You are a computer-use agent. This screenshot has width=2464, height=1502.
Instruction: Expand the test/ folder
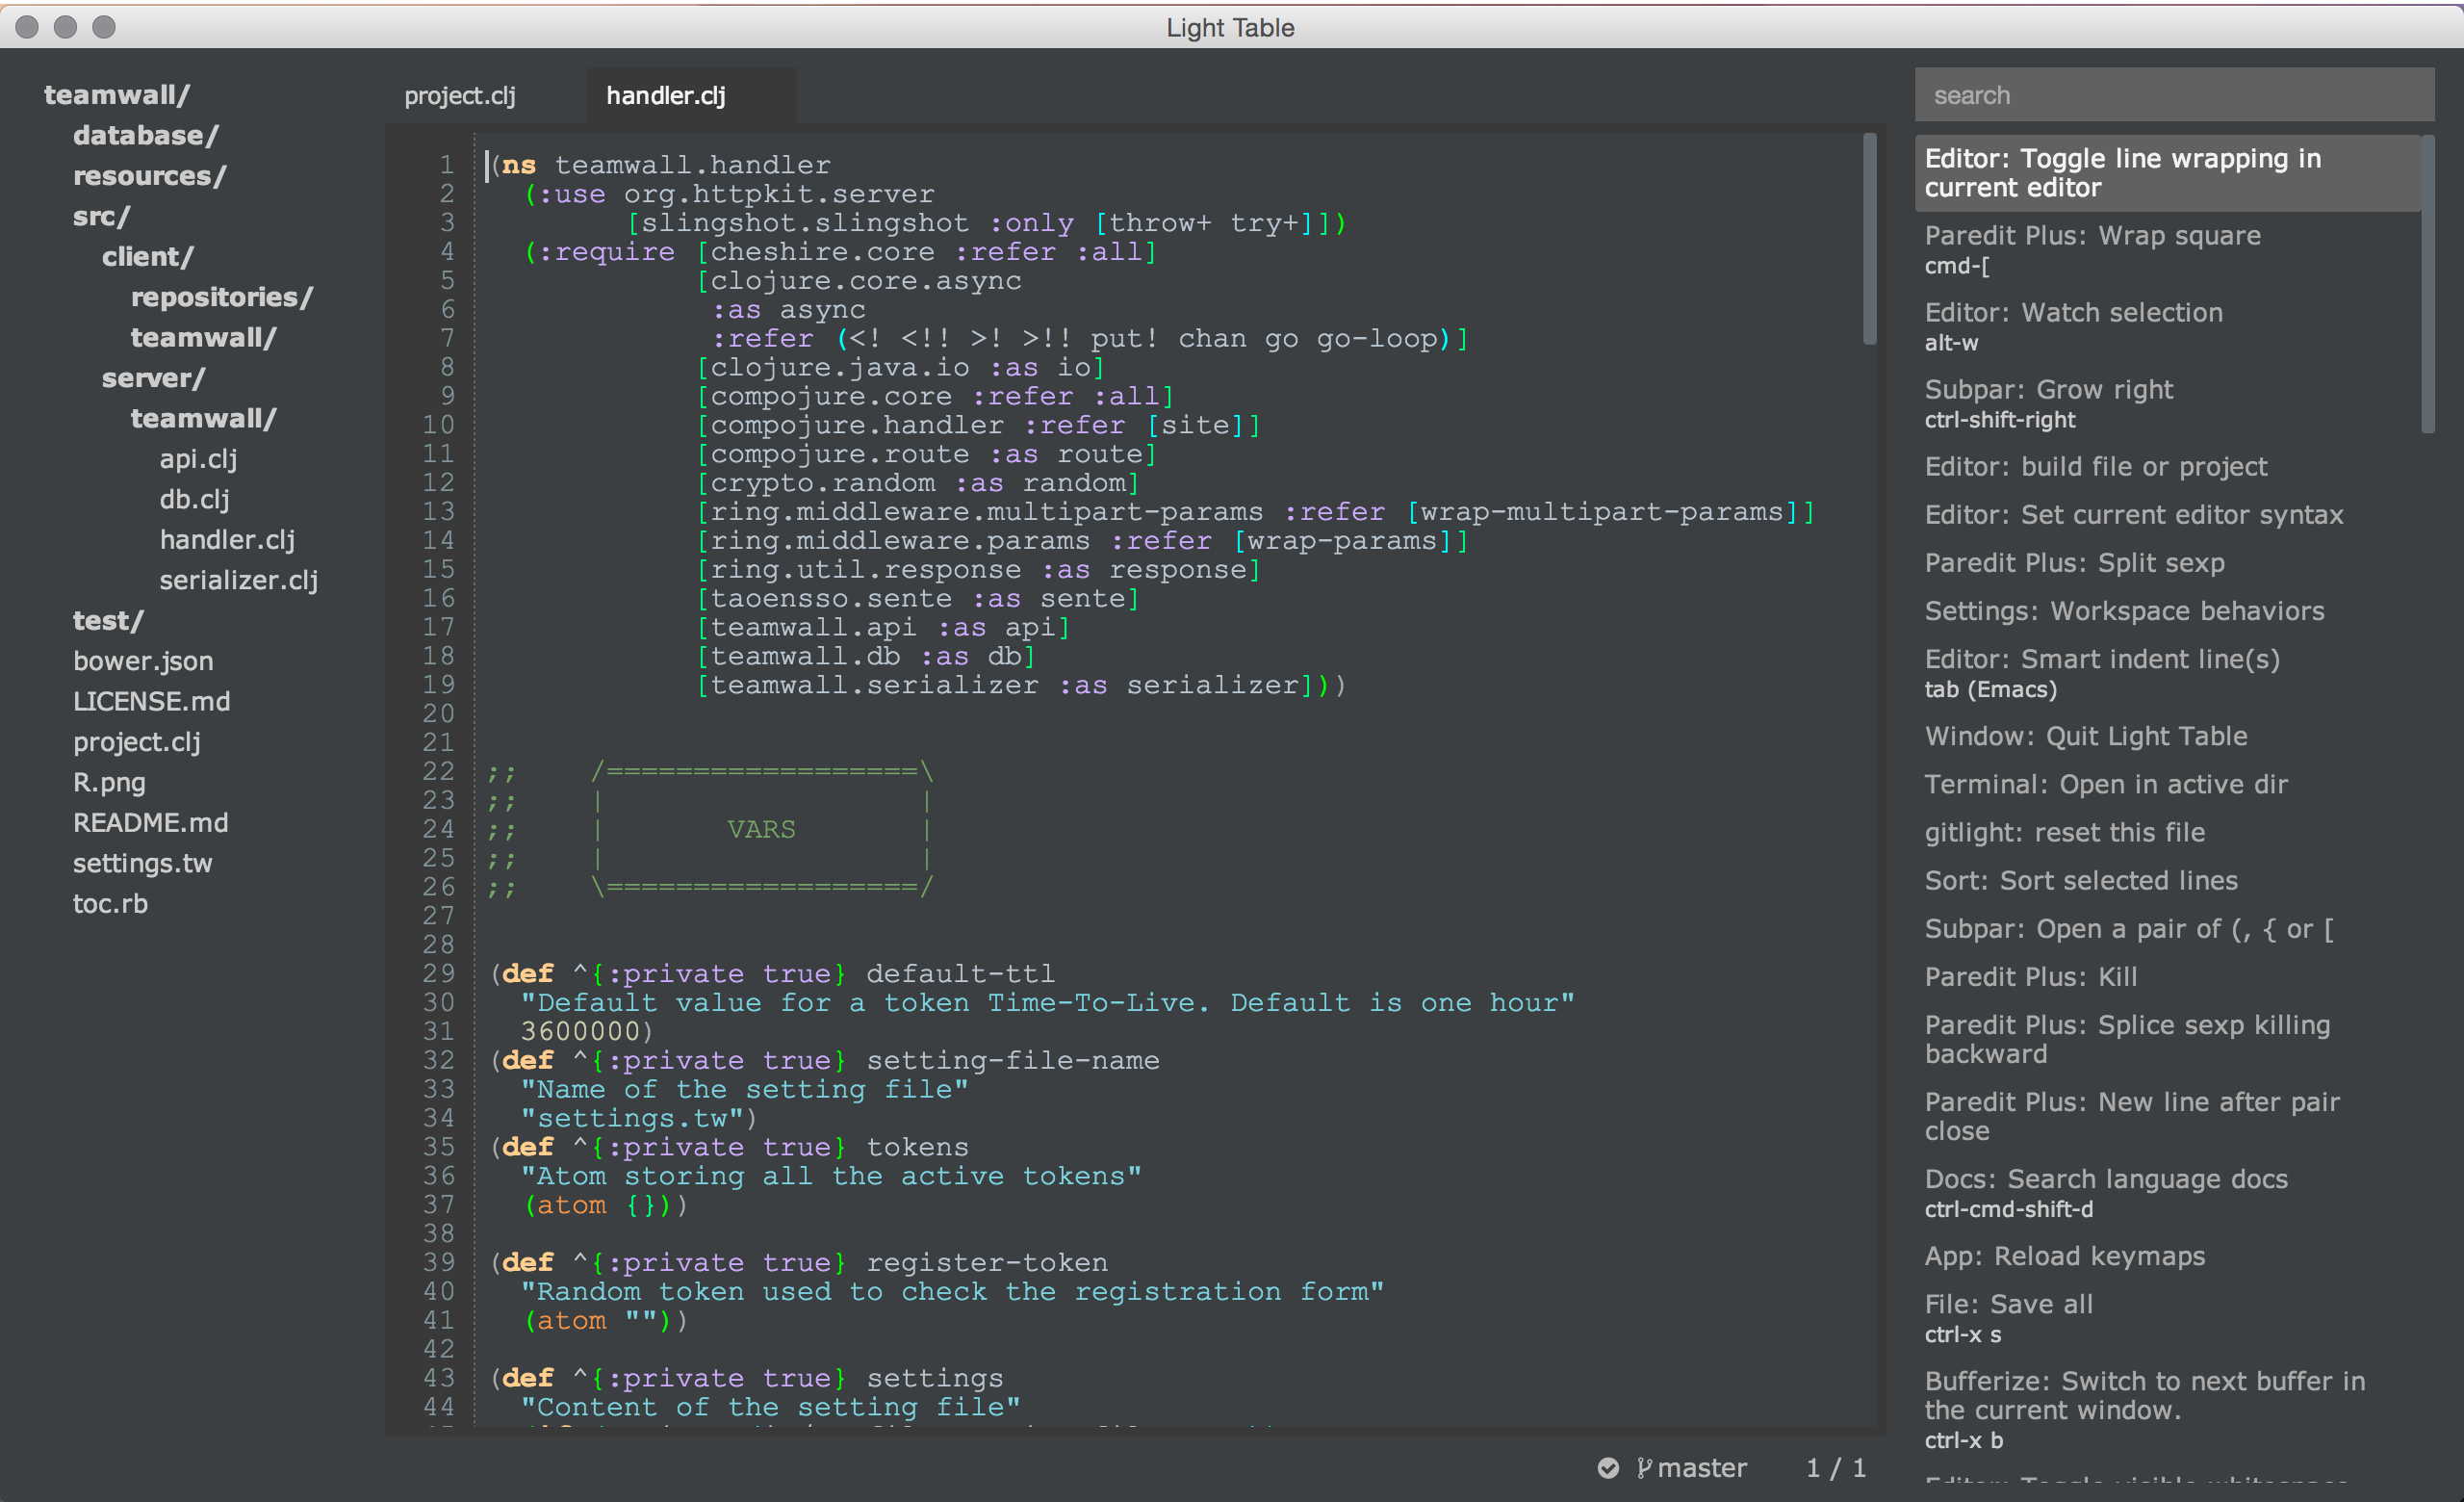[x=108, y=620]
